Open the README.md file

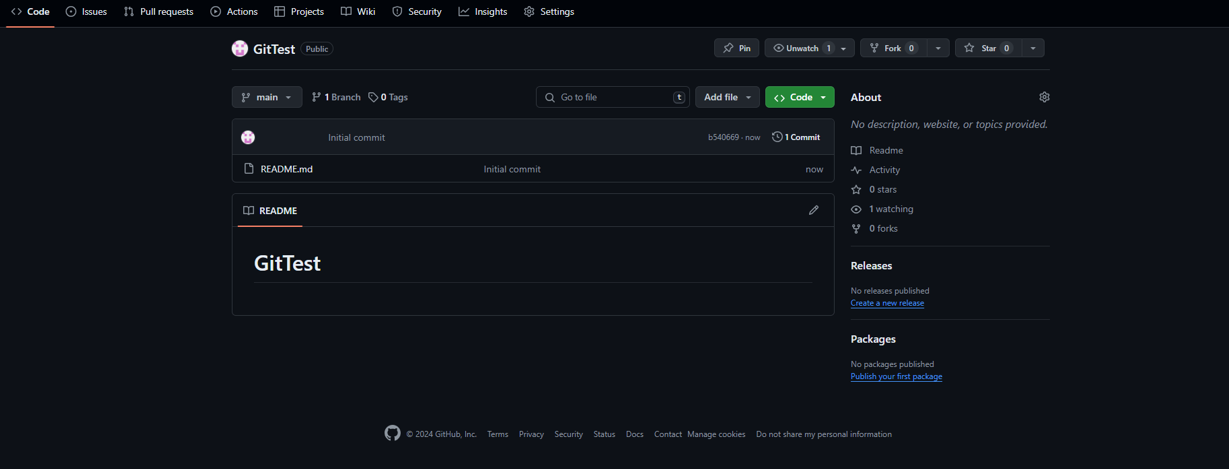[x=287, y=169]
